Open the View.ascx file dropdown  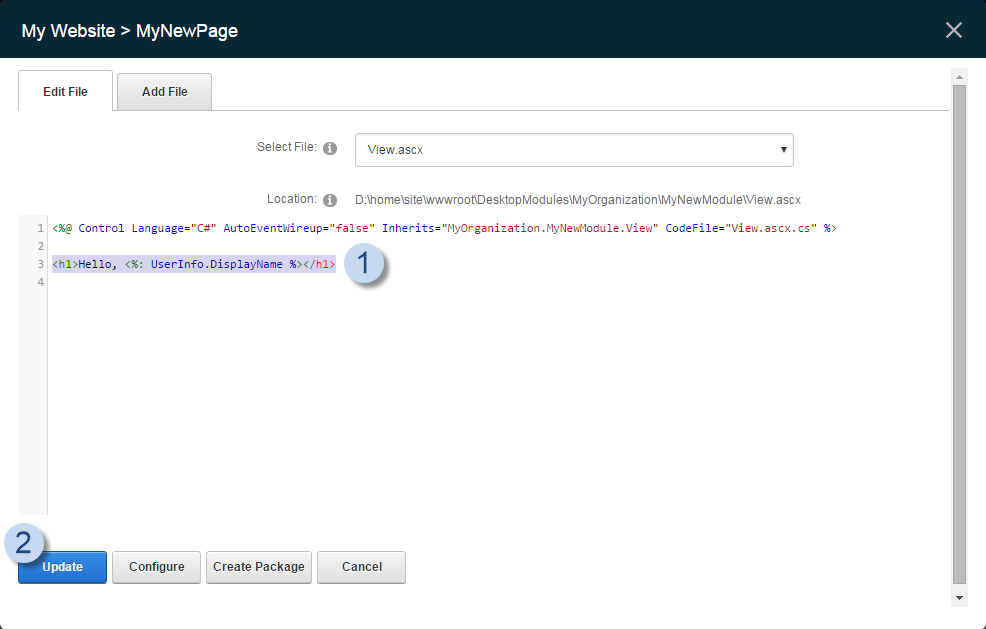(574, 150)
